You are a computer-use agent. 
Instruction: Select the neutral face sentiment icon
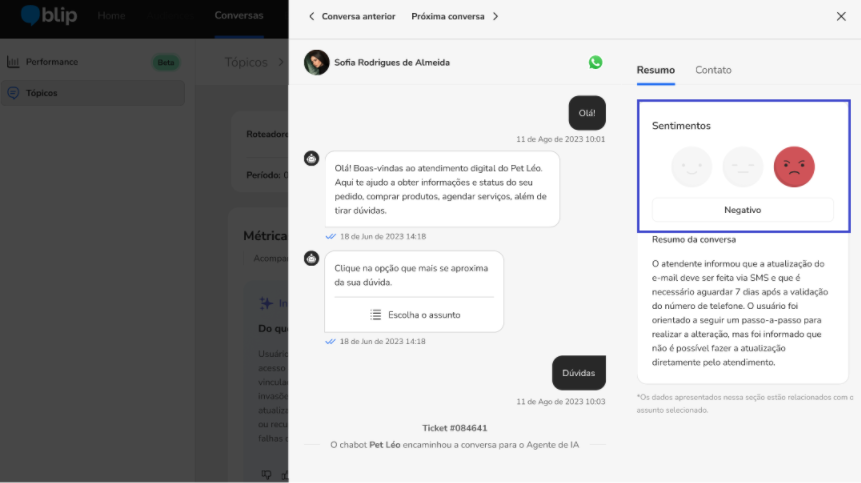[743, 167]
